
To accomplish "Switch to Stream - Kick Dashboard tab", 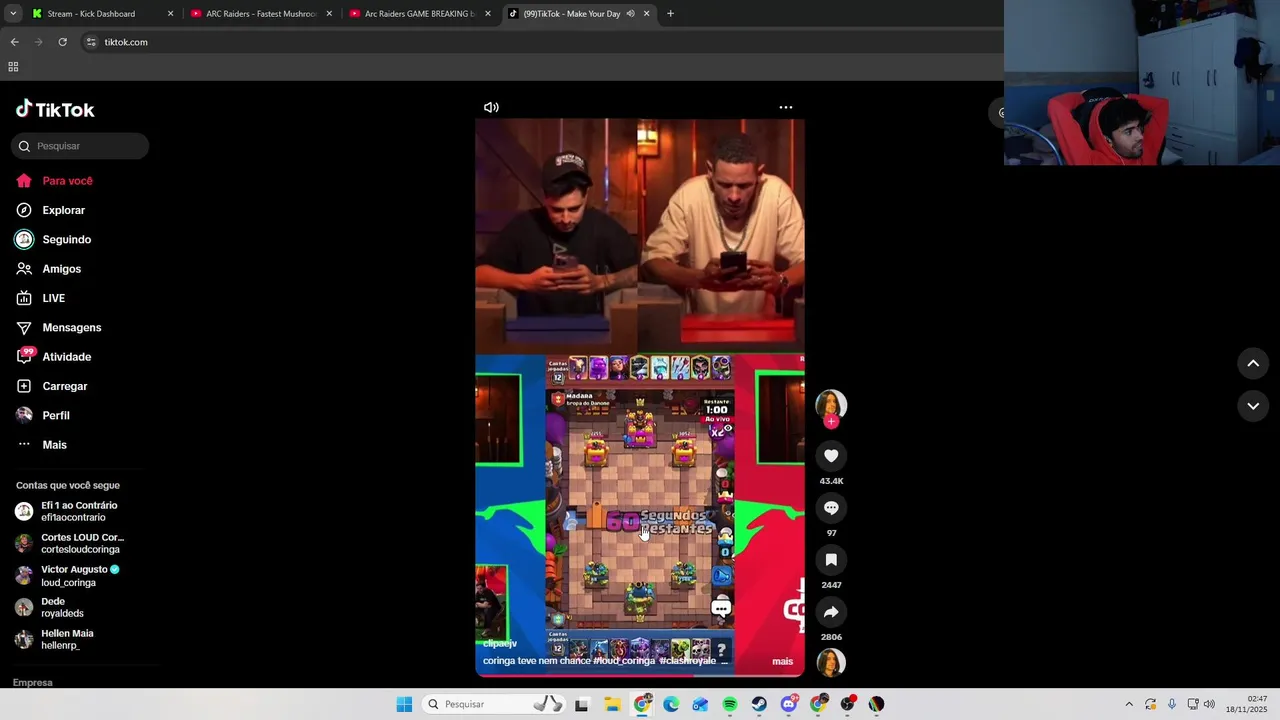I will pos(91,14).
